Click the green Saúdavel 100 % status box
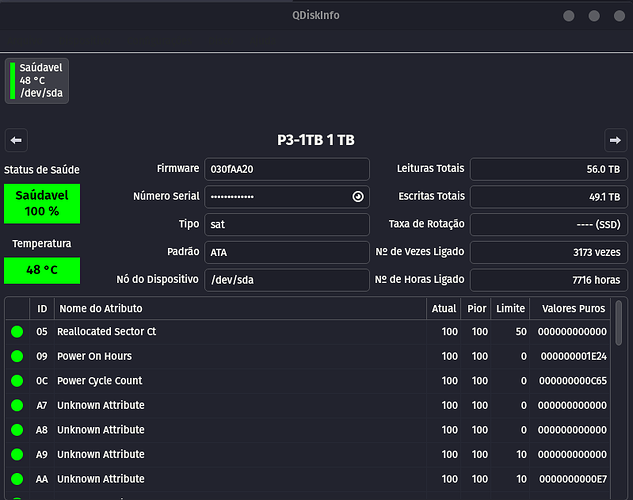This screenshot has height=500, width=633. click(42, 203)
